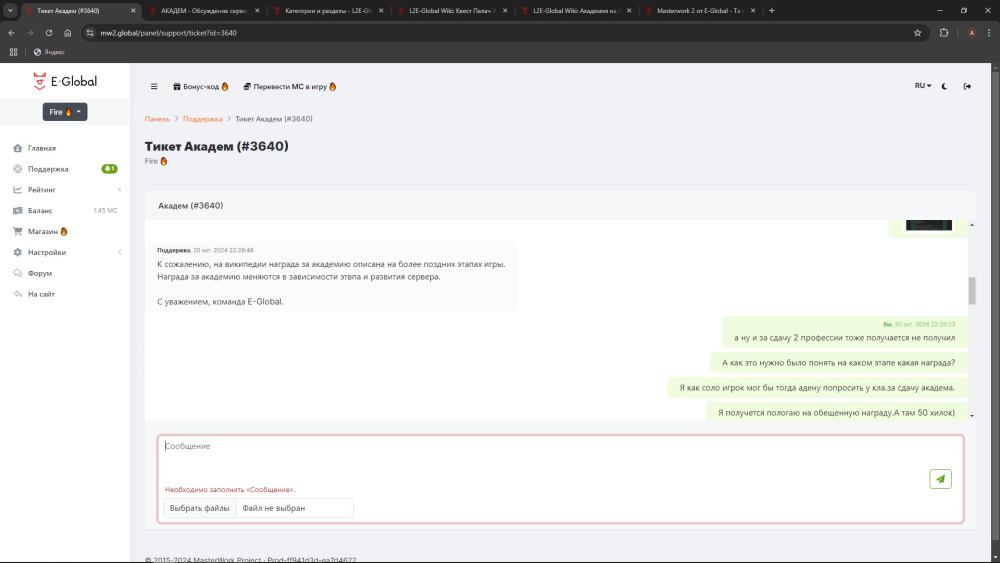Open Бонус-код gift link

(x=200, y=87)
